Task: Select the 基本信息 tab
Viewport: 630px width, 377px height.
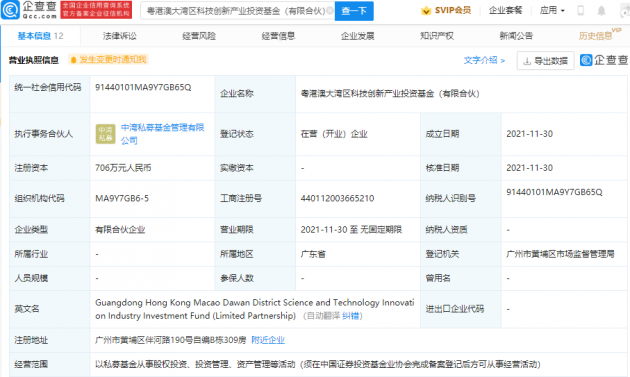Action: pyautogui.click(x=40, y=36)
